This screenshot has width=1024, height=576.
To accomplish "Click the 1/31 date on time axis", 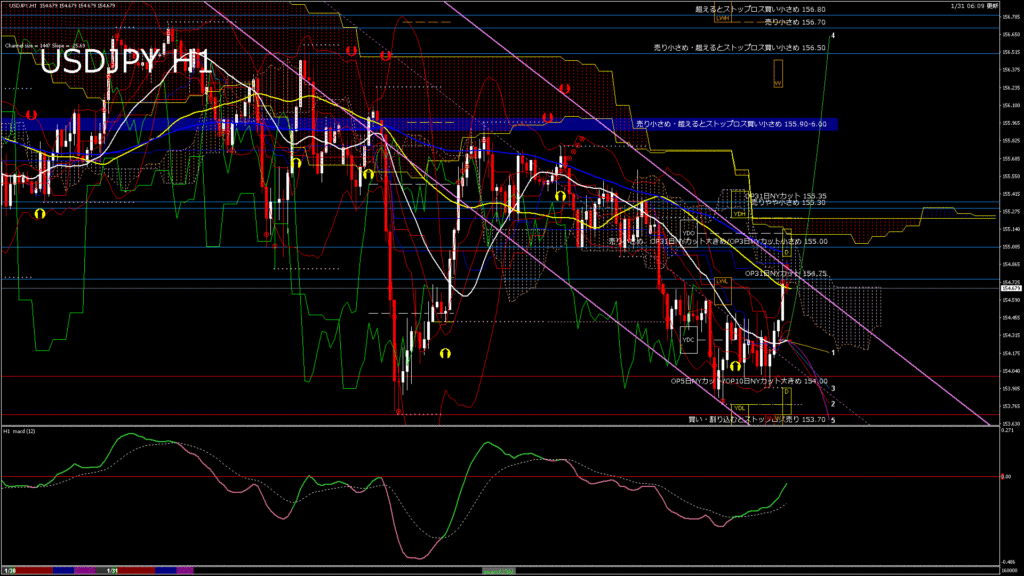I will tap(113, 570).
